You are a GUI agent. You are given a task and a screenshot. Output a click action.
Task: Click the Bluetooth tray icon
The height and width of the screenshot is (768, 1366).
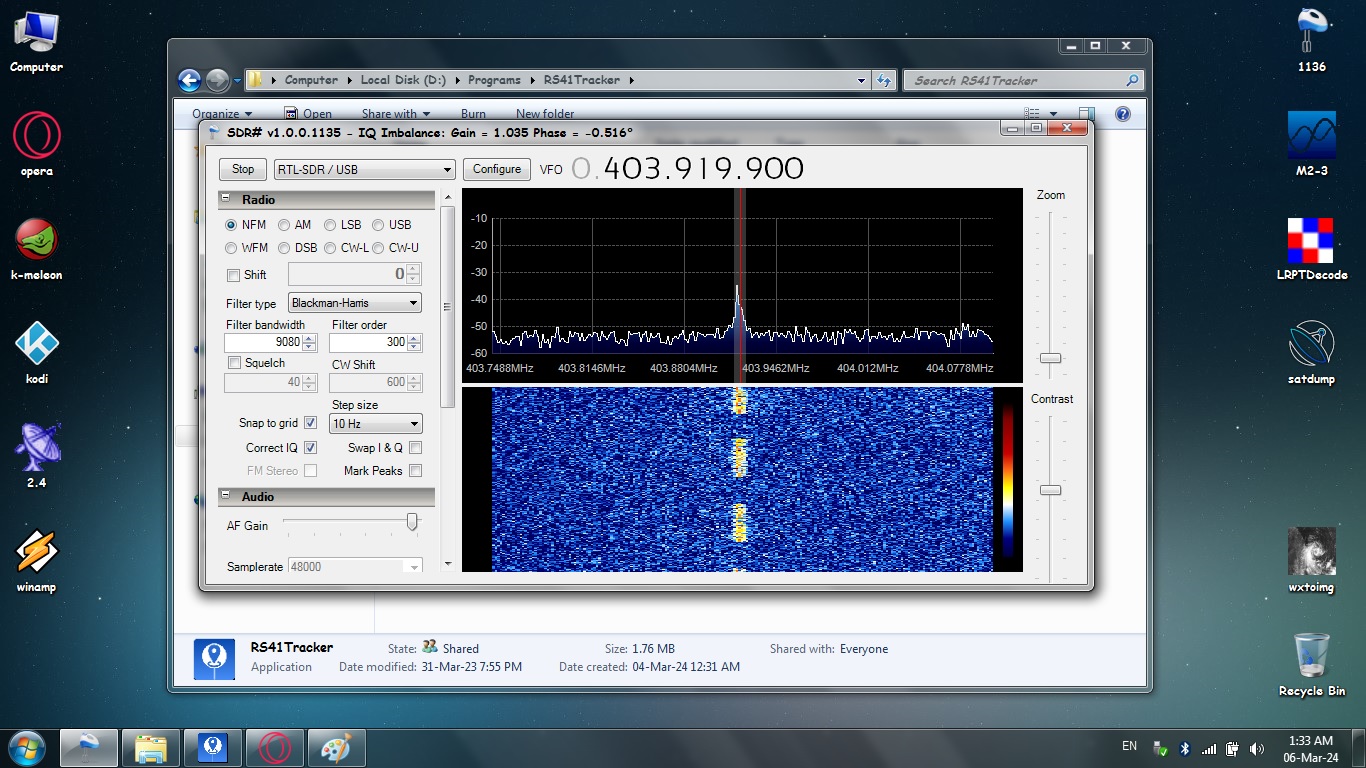(x=1185, y=748)
